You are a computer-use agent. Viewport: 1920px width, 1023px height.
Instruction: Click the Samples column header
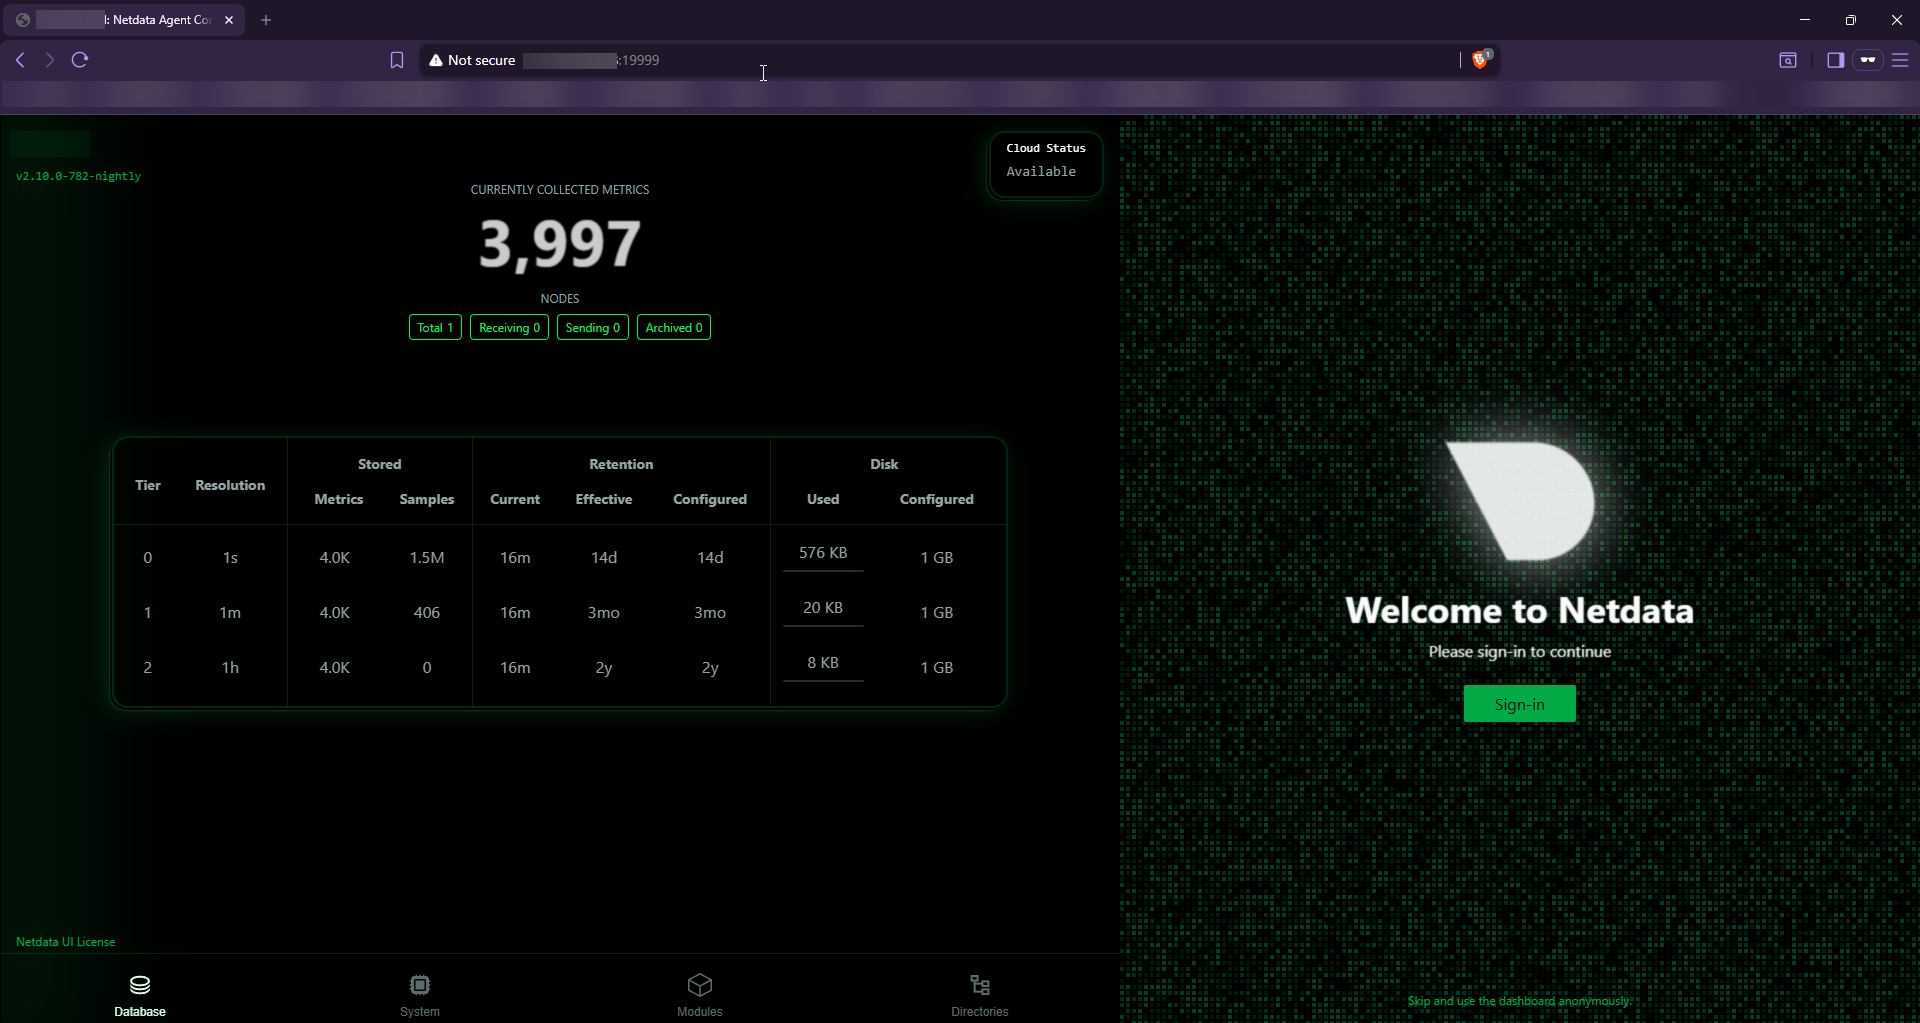[x=427, y=499]
